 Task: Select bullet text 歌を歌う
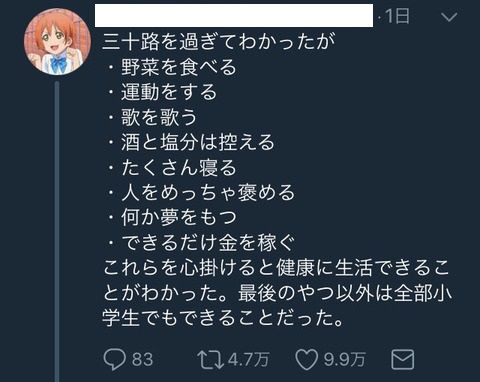coord(159,117)
